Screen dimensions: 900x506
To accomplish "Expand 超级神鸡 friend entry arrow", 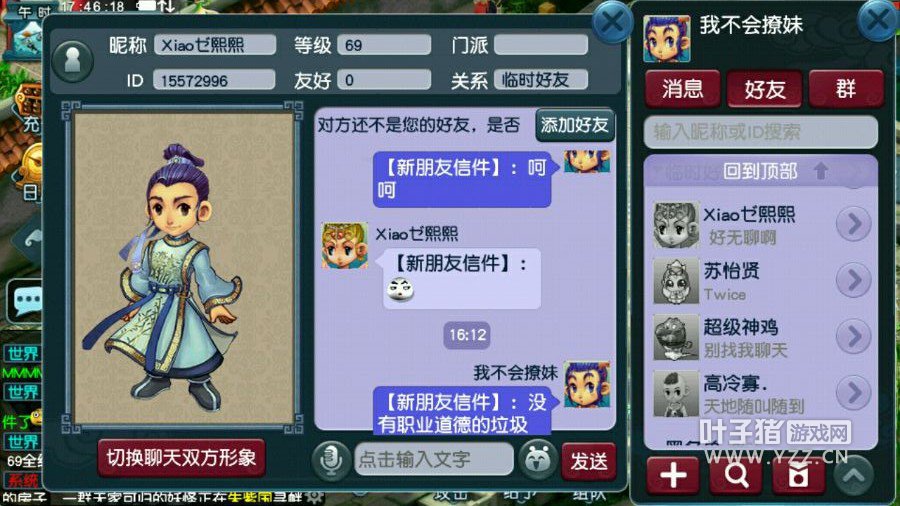I will coord(854,336).
